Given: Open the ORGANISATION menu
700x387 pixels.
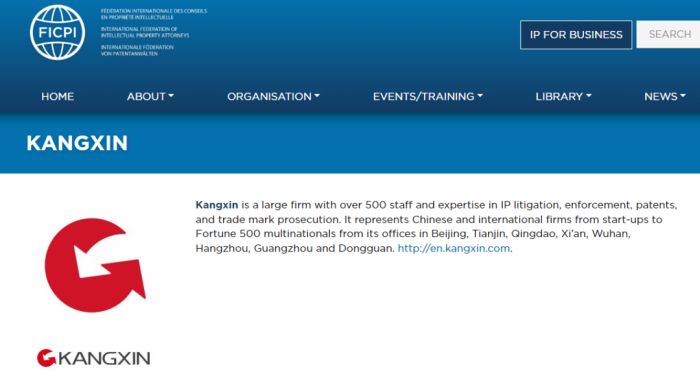Looking at the screenshot, I should click(x=273, y=96).
